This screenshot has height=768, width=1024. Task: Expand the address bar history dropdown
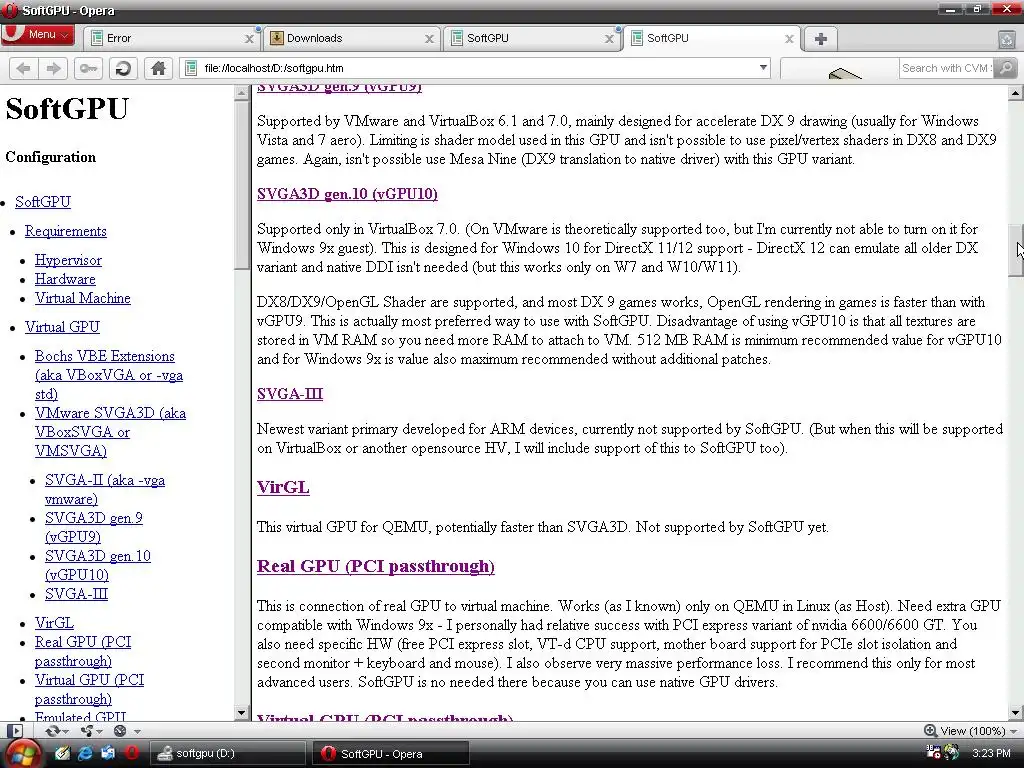click(x=763, y=68)
